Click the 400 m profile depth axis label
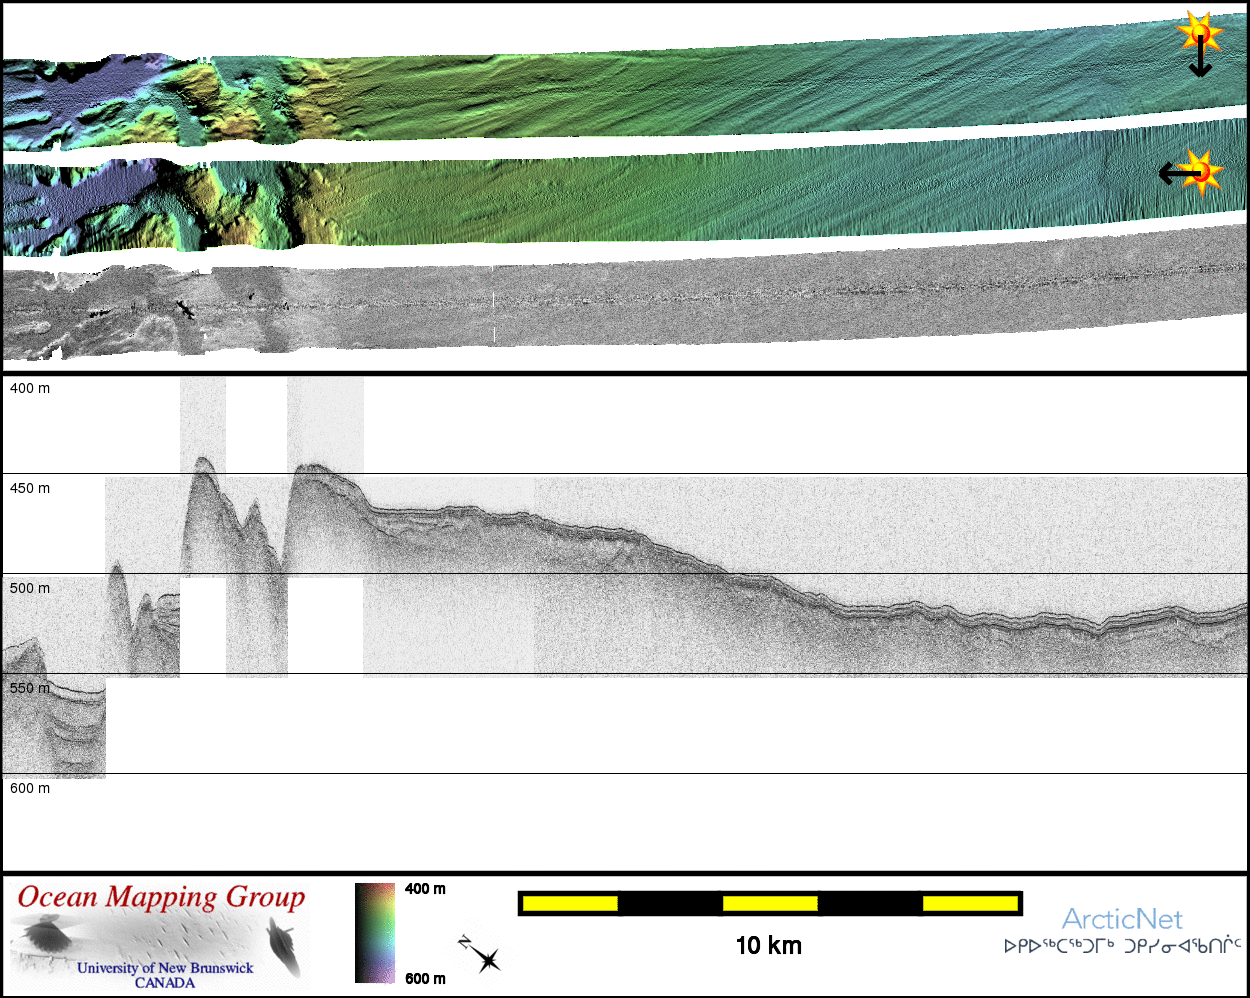The width and height of the screenshot is (1250, 998). tap(30, 388)
